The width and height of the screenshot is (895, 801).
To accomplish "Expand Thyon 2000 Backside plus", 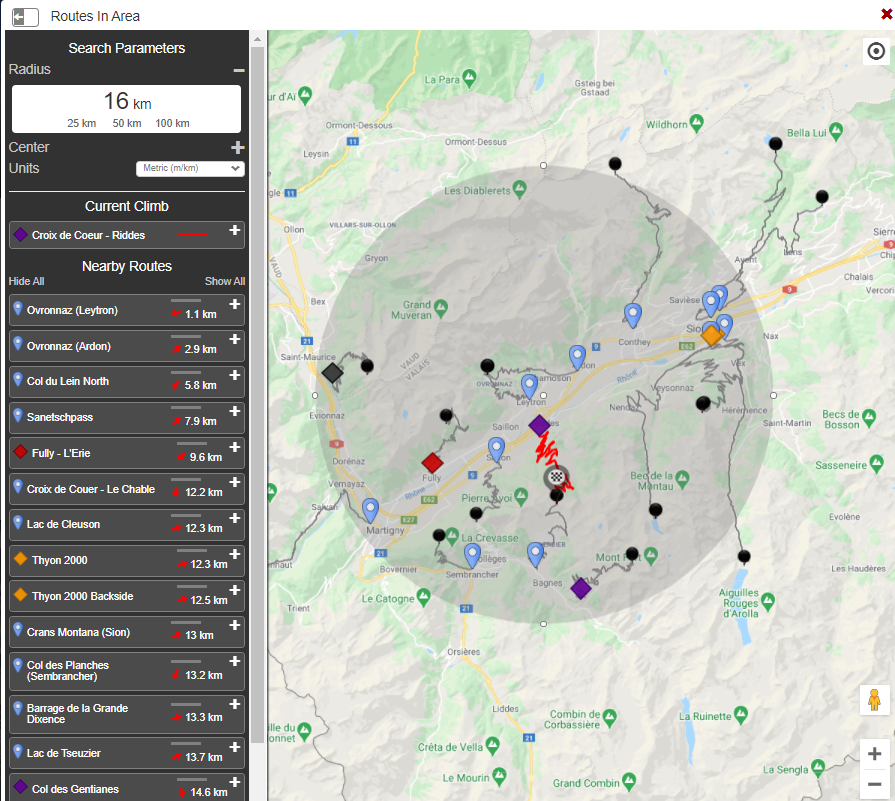I will click(234, 590).
